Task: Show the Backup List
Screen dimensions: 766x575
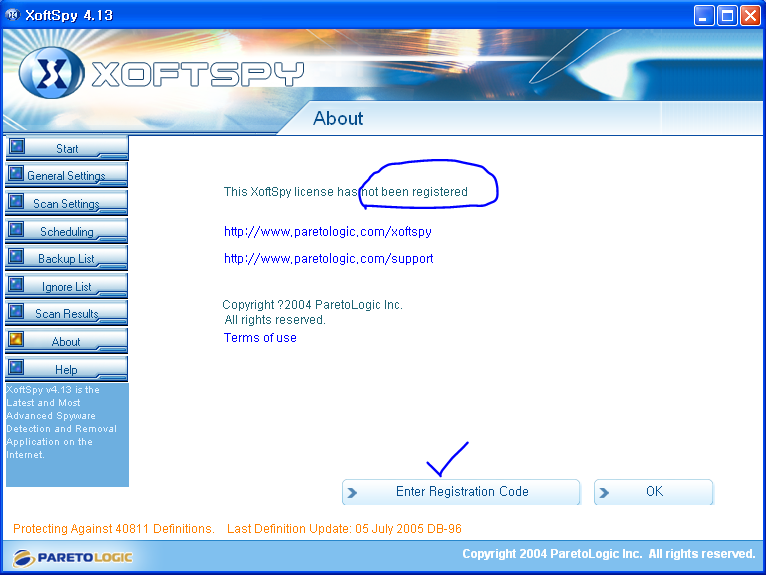Action: click(x=66, y=258)
